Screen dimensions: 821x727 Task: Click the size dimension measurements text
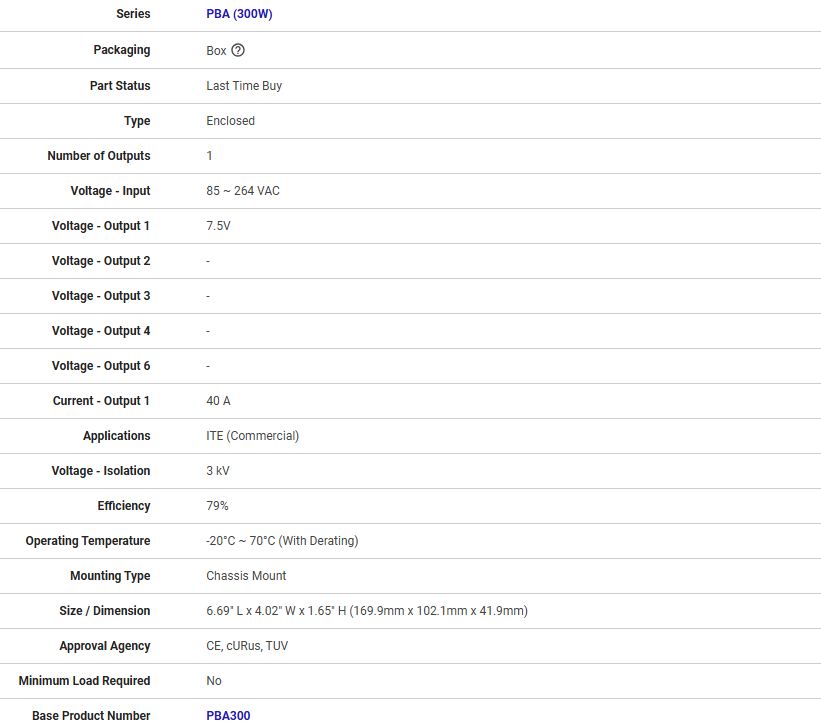point(366,611)
